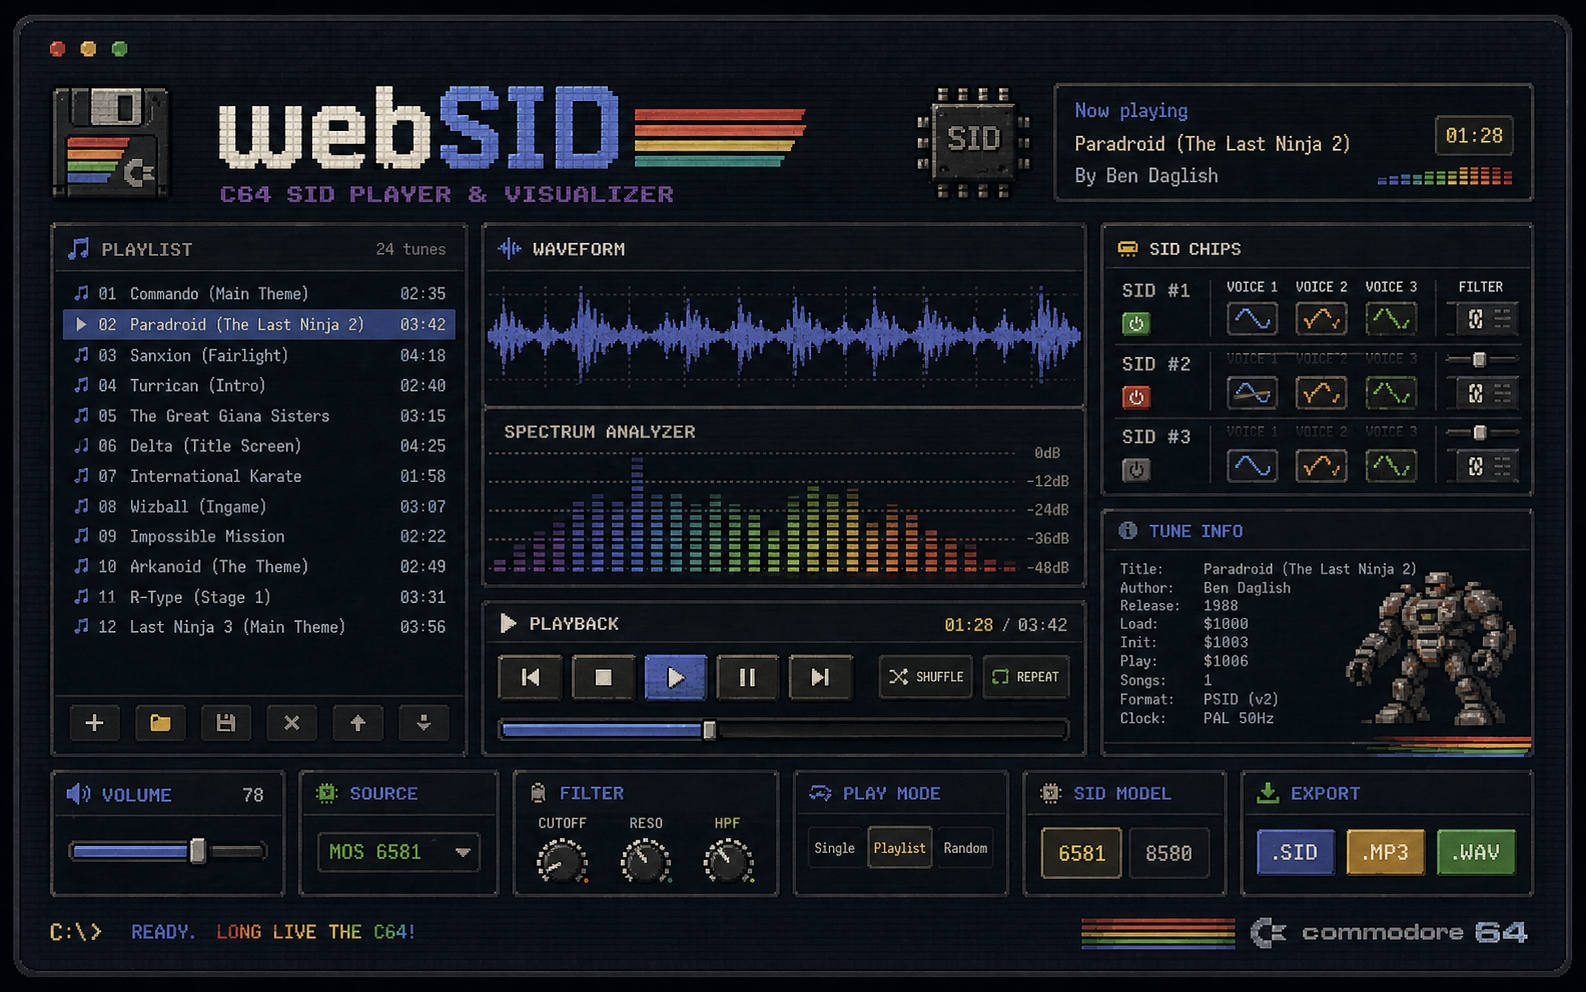This screenshot has width=1586, height=992.
Task: Toggle the green SID #1 power button
Action: coord(1136,323)
